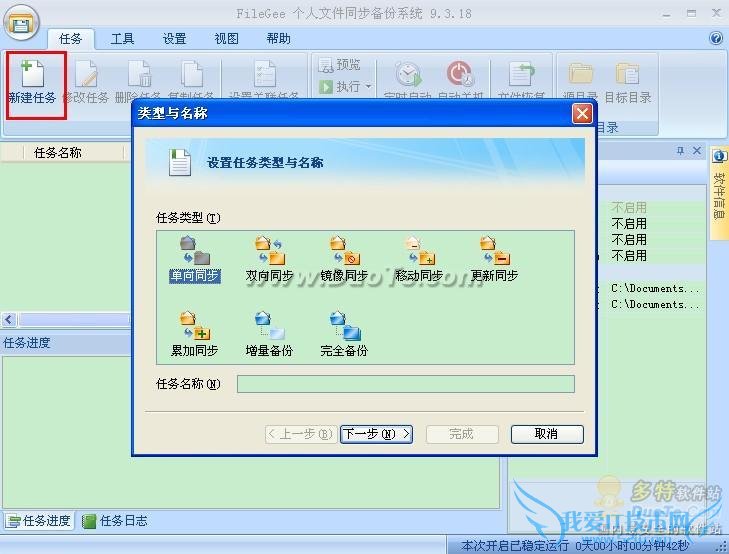Click the second C:\Documents... path entry
This screenshot has height=554, width=729.
point(655,304)
